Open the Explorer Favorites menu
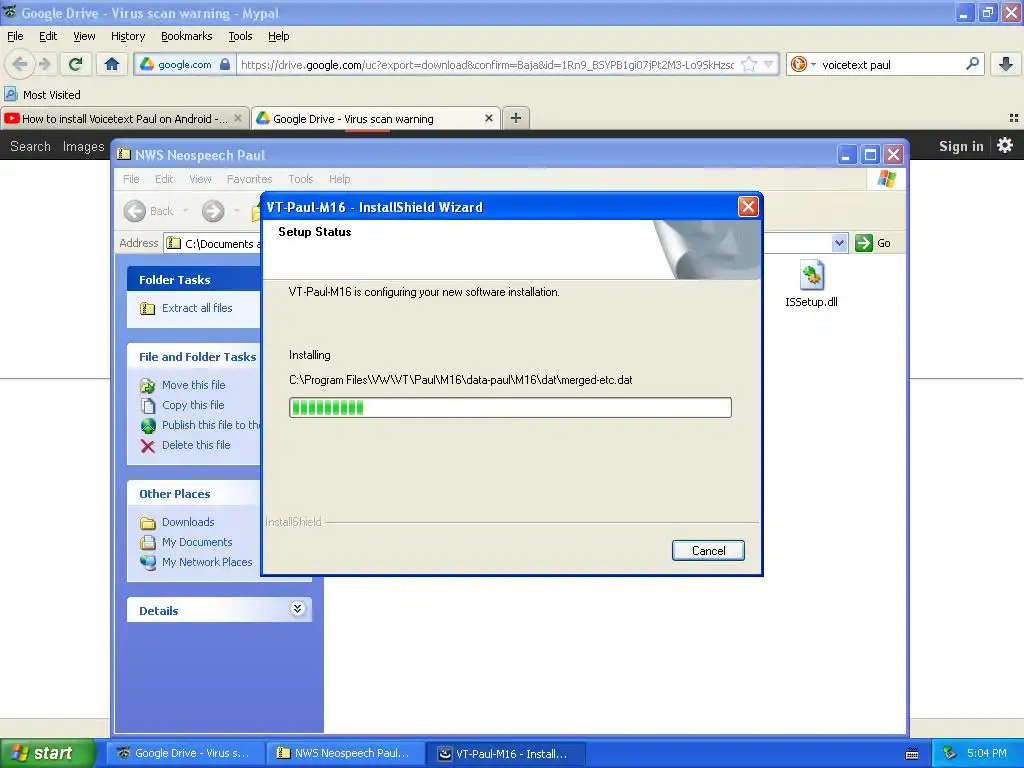This screenshot has width=1024, height=768. pyautogui.click(x=249, y=179)
